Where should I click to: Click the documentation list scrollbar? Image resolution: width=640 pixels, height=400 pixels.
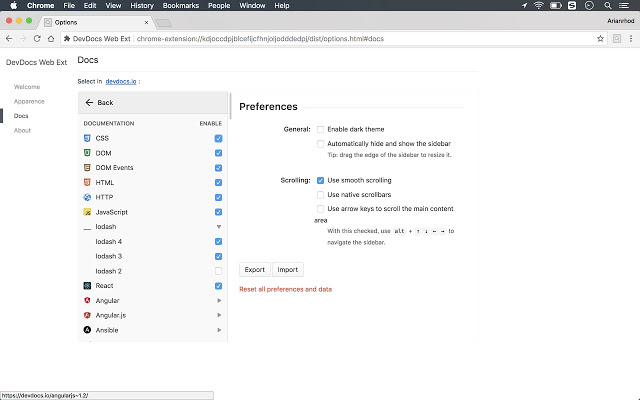tap(231, 107)
